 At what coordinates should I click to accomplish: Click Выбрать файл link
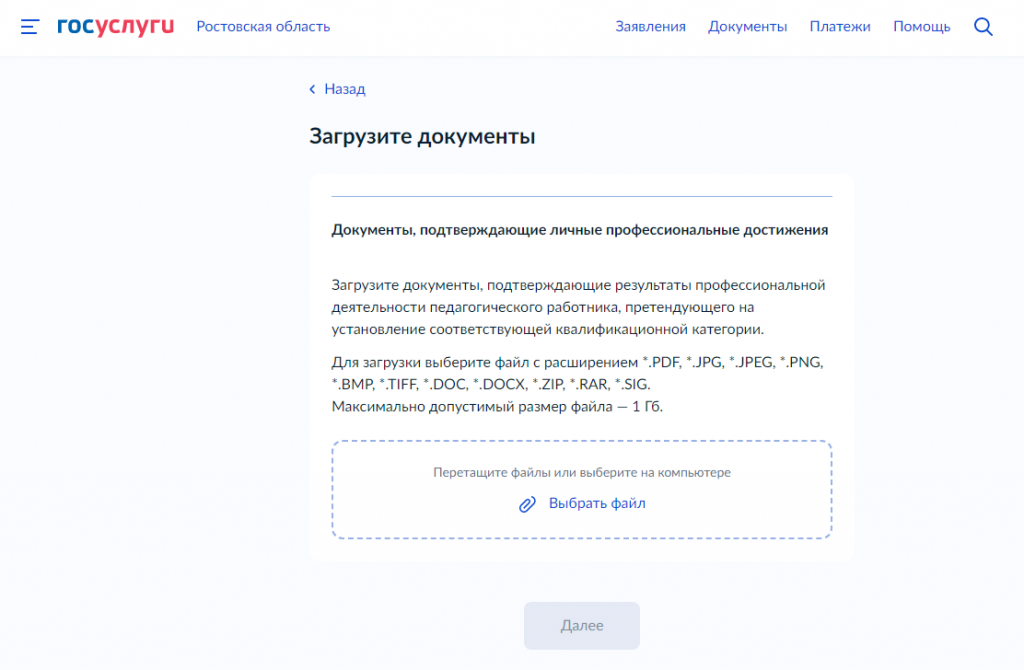[597, 503]
